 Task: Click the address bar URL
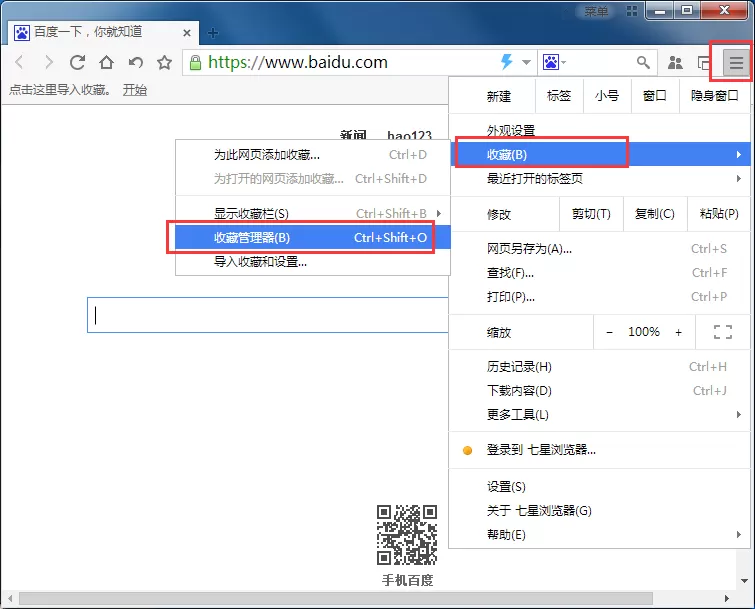[x=298, y=62]
